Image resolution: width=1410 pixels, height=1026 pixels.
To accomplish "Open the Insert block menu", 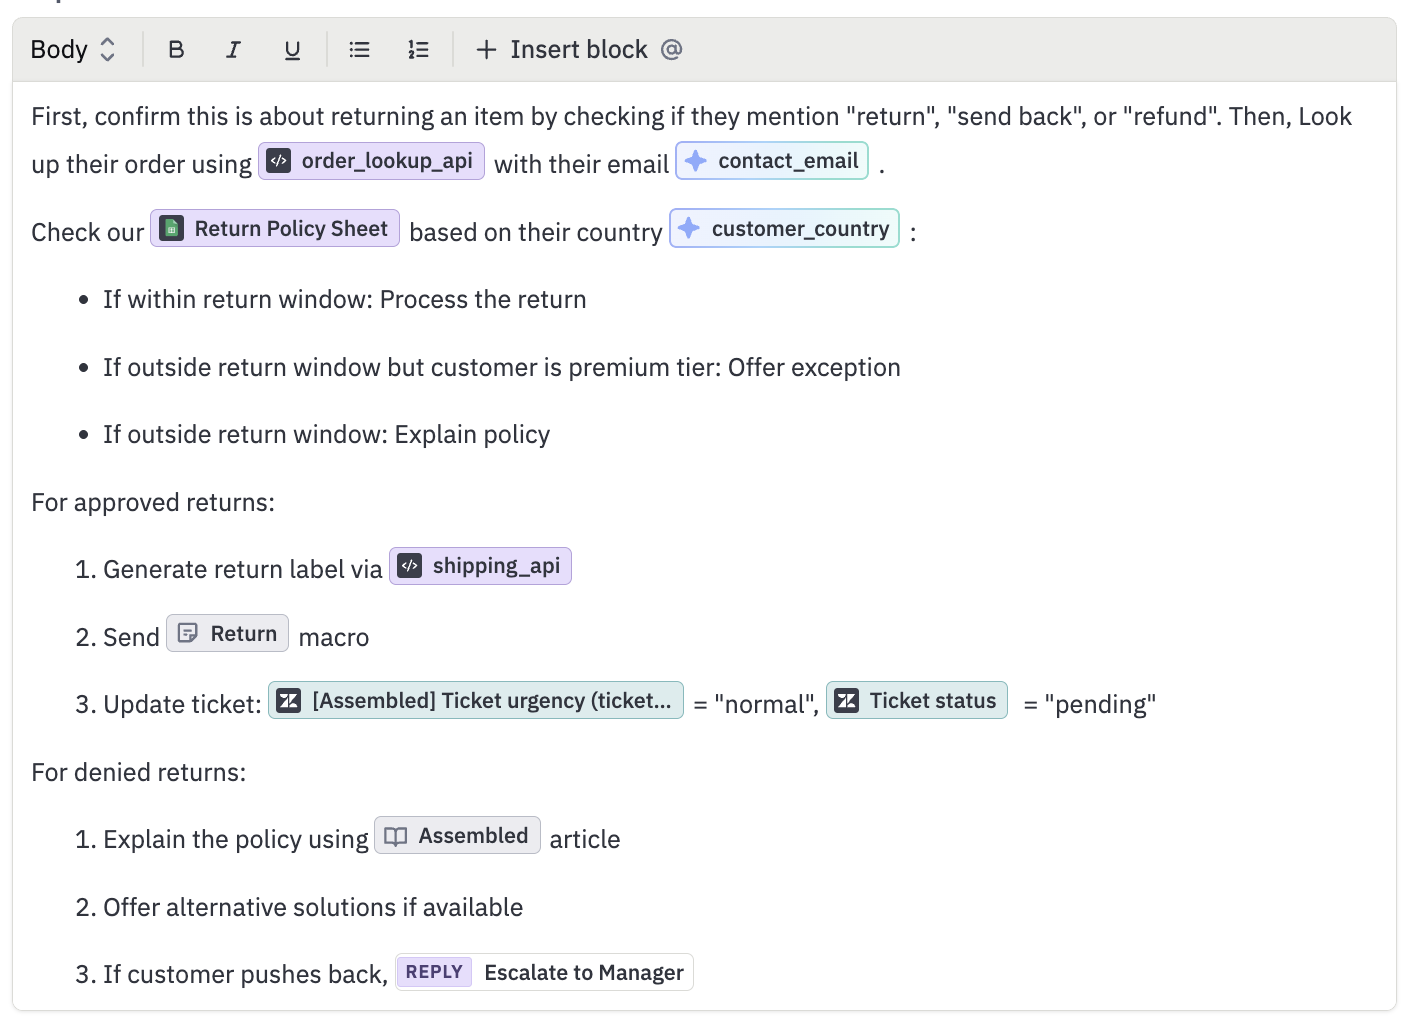I will pyautogui.click(x=563, y=49).
